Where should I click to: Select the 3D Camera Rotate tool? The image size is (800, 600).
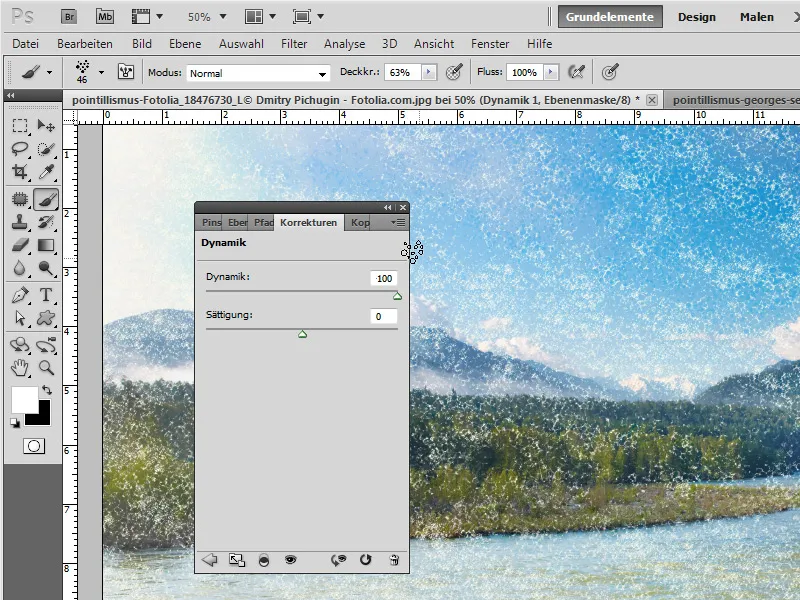pos(46,345)
